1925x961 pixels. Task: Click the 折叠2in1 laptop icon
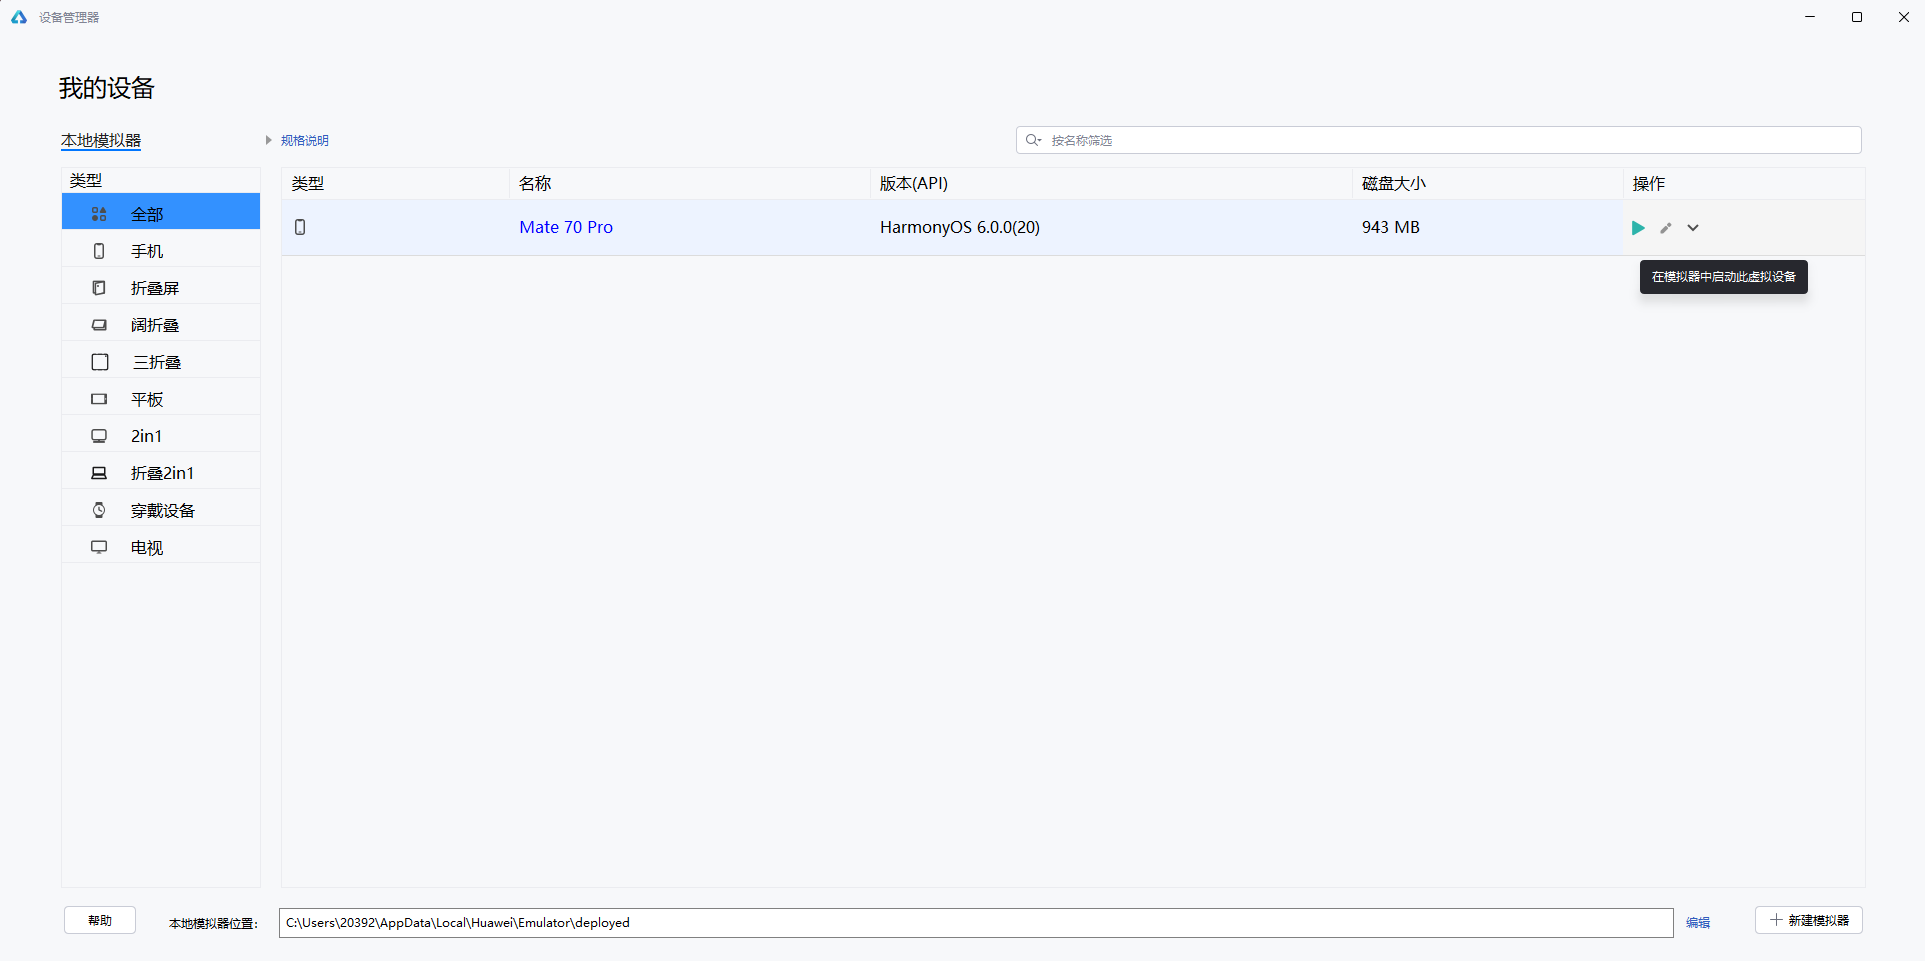pos(99,473)
